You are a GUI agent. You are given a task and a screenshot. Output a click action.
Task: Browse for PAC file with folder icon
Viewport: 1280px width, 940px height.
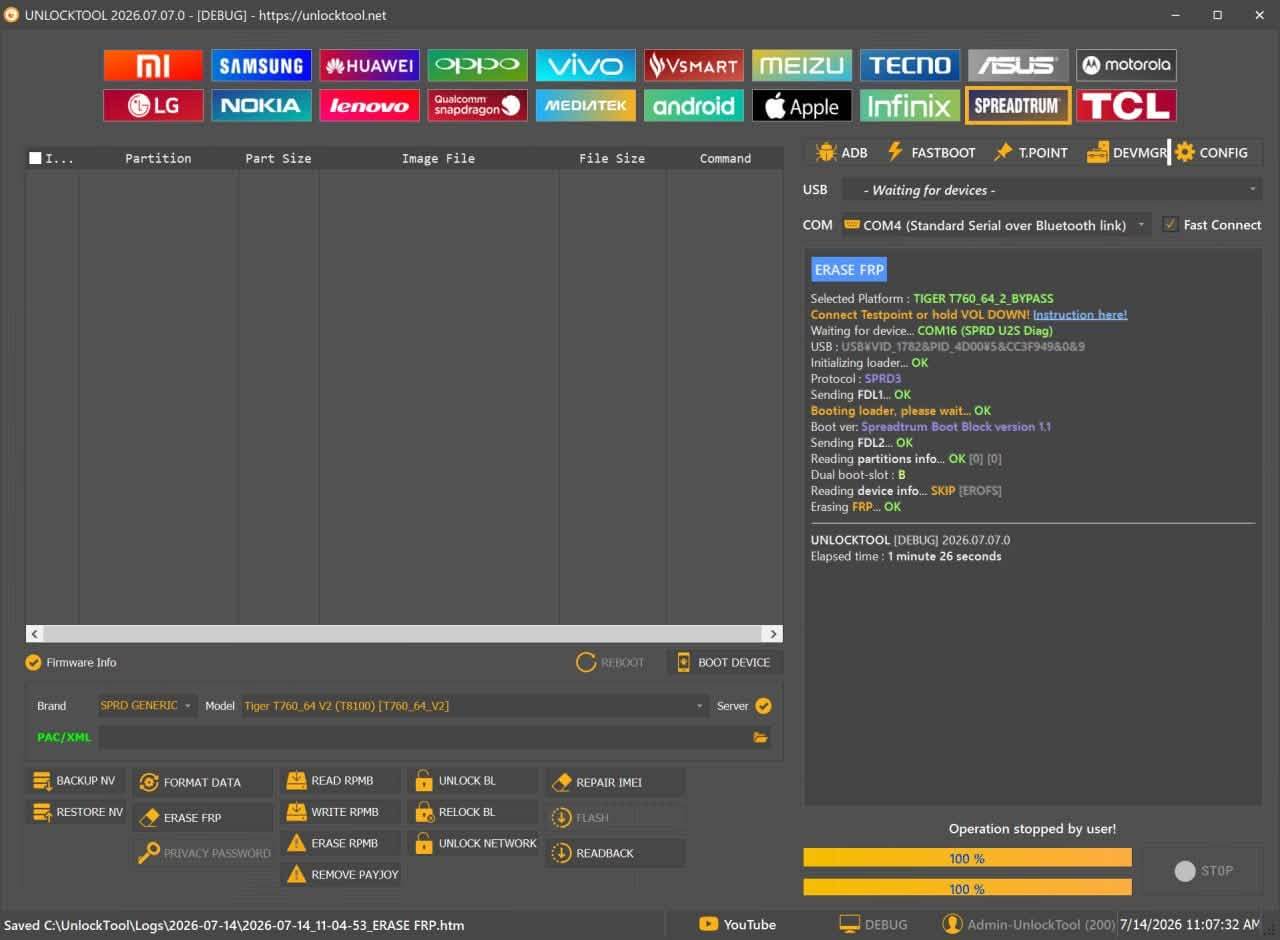click(x=761, y=737)
